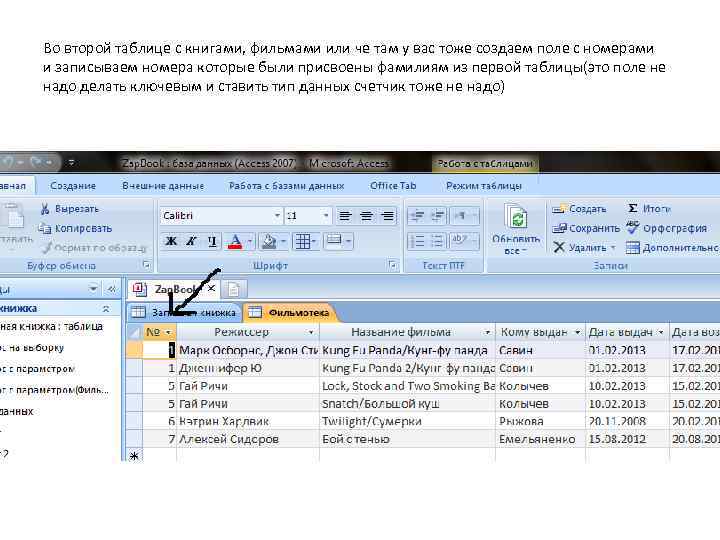Expand Шрифт group dialog launcher
This screenshot has width=720, height=540.
[393, 264]
